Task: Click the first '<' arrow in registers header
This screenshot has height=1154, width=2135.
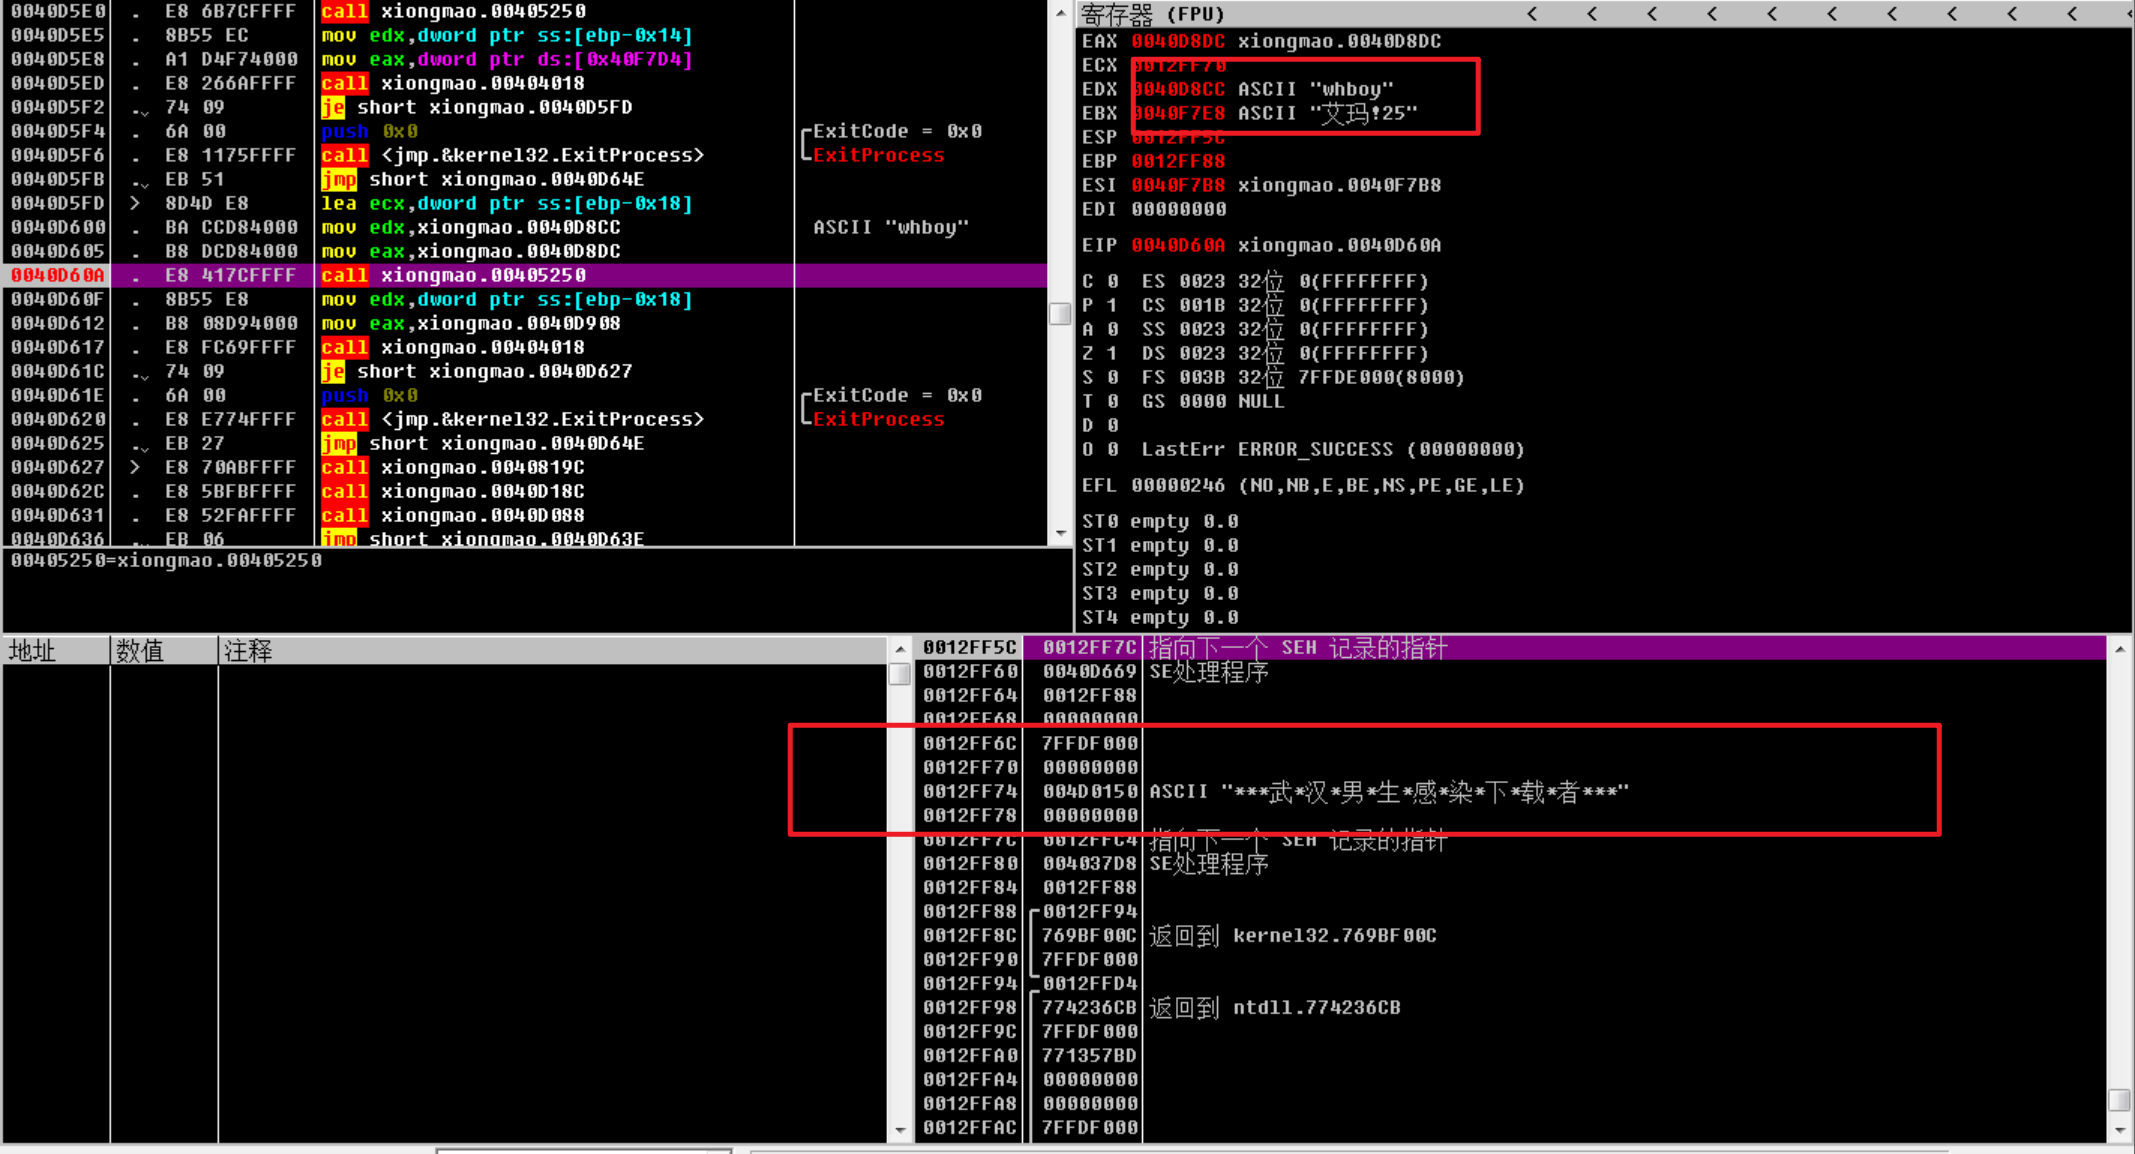Action: click(x=1532, y=14)
